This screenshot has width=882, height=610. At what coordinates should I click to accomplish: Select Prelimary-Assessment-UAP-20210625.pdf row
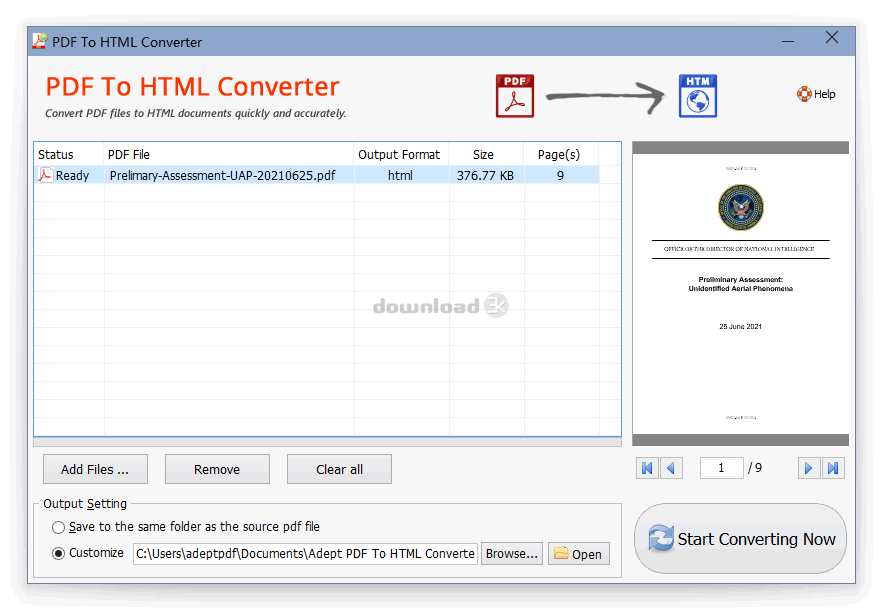tap(317, 175)
